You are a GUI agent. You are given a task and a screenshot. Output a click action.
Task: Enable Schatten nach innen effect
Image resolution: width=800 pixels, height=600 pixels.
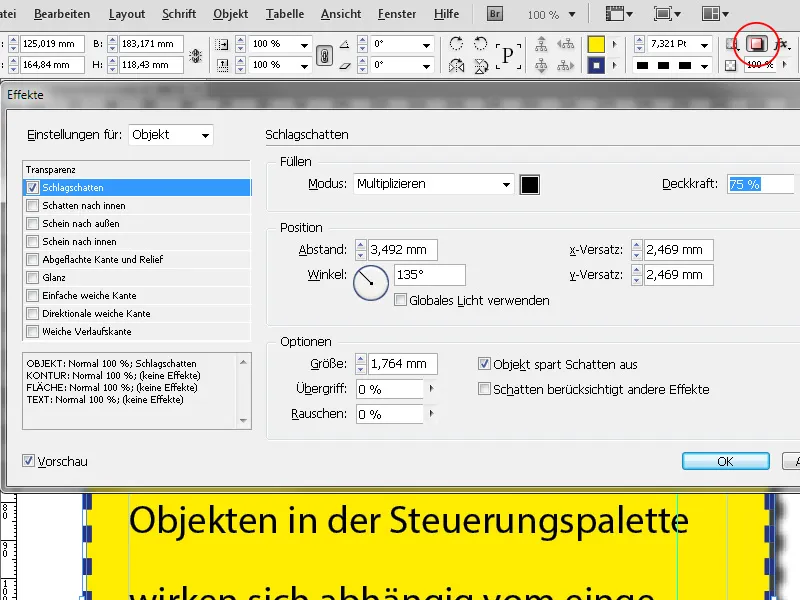(33, 206)
